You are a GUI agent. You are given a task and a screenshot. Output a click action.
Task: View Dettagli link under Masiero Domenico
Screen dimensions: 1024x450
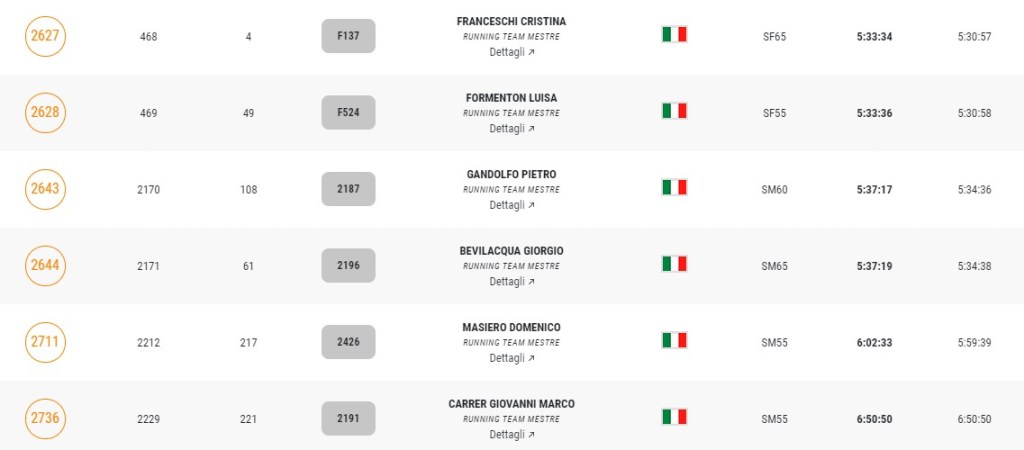point(511,358)
